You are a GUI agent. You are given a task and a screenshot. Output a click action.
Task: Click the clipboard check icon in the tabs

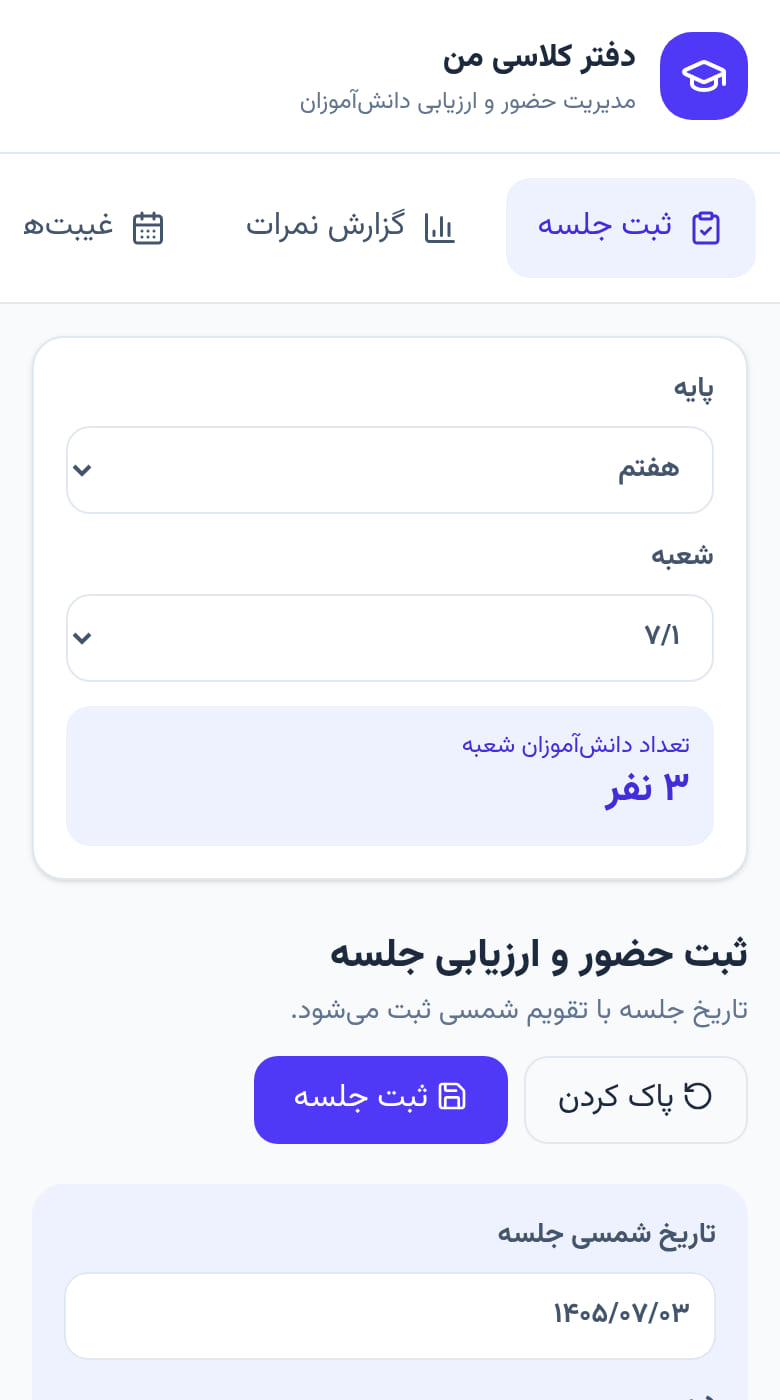(706, 228)
